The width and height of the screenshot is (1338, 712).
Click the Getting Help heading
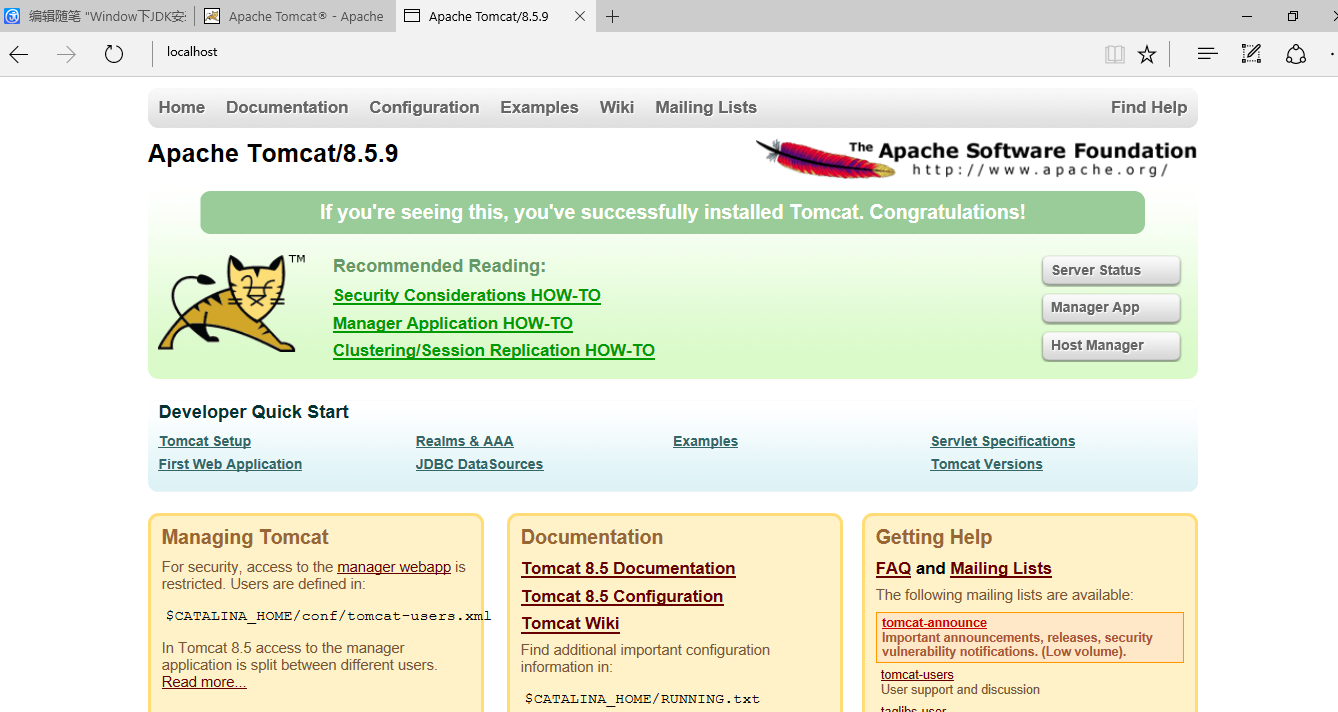934,537
